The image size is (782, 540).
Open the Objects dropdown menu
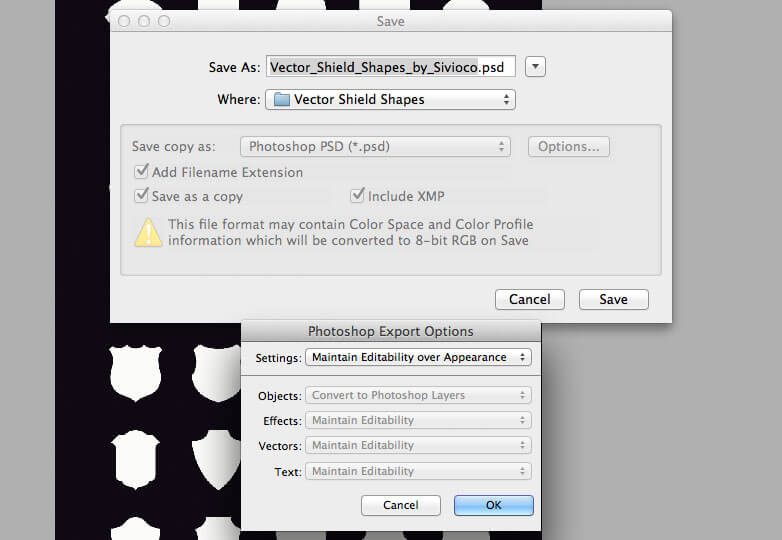click(418, 395)
